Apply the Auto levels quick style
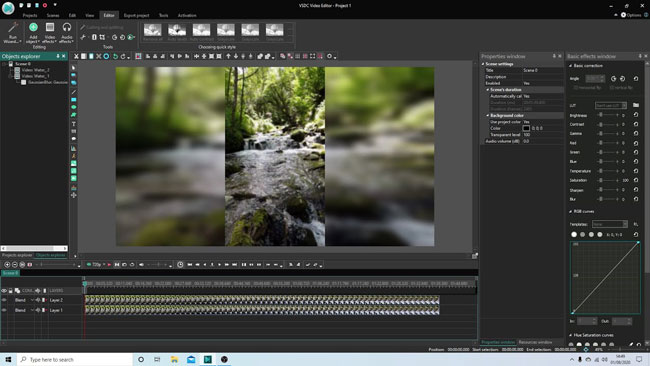The width and height of the screenshot is (650, 366). tap(177, 32)
